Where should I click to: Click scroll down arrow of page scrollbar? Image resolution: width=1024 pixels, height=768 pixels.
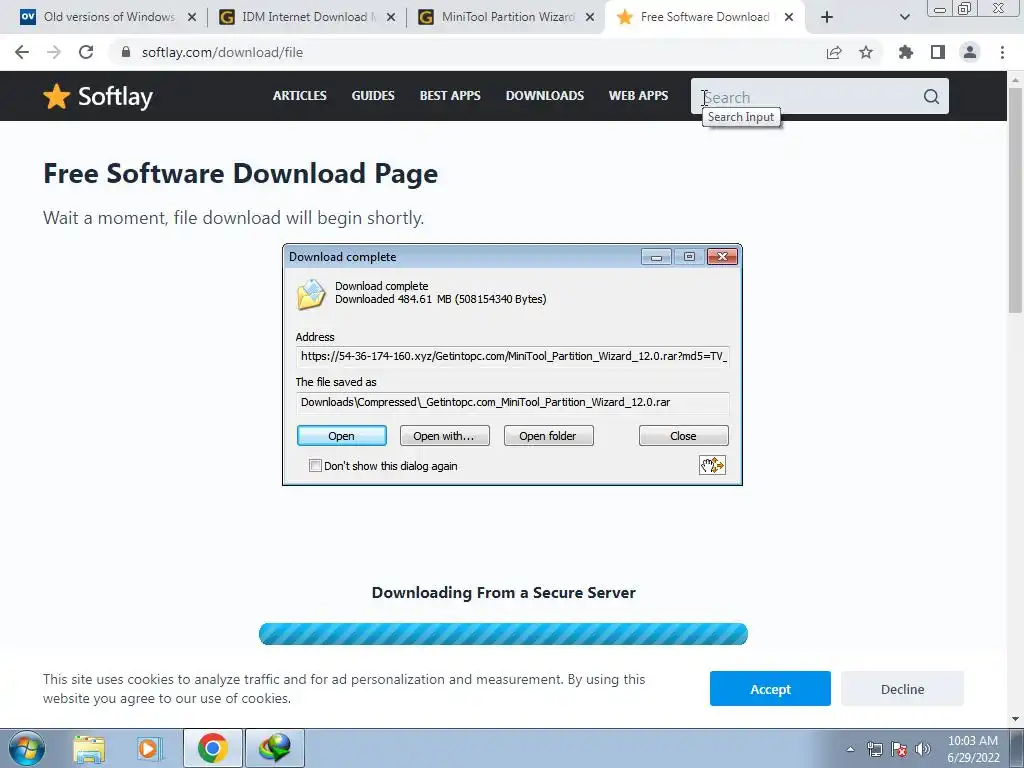tap(1016, 719)
